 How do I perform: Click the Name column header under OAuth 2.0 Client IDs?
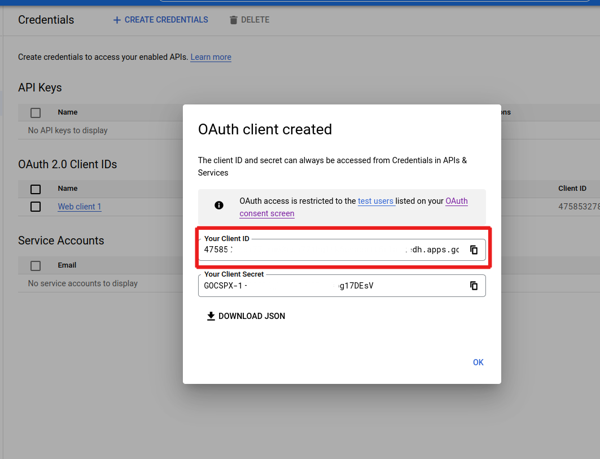68,188
